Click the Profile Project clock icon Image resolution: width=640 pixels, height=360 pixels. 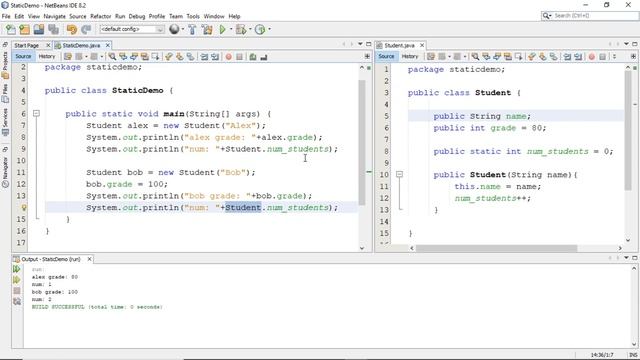coord(260,29)
